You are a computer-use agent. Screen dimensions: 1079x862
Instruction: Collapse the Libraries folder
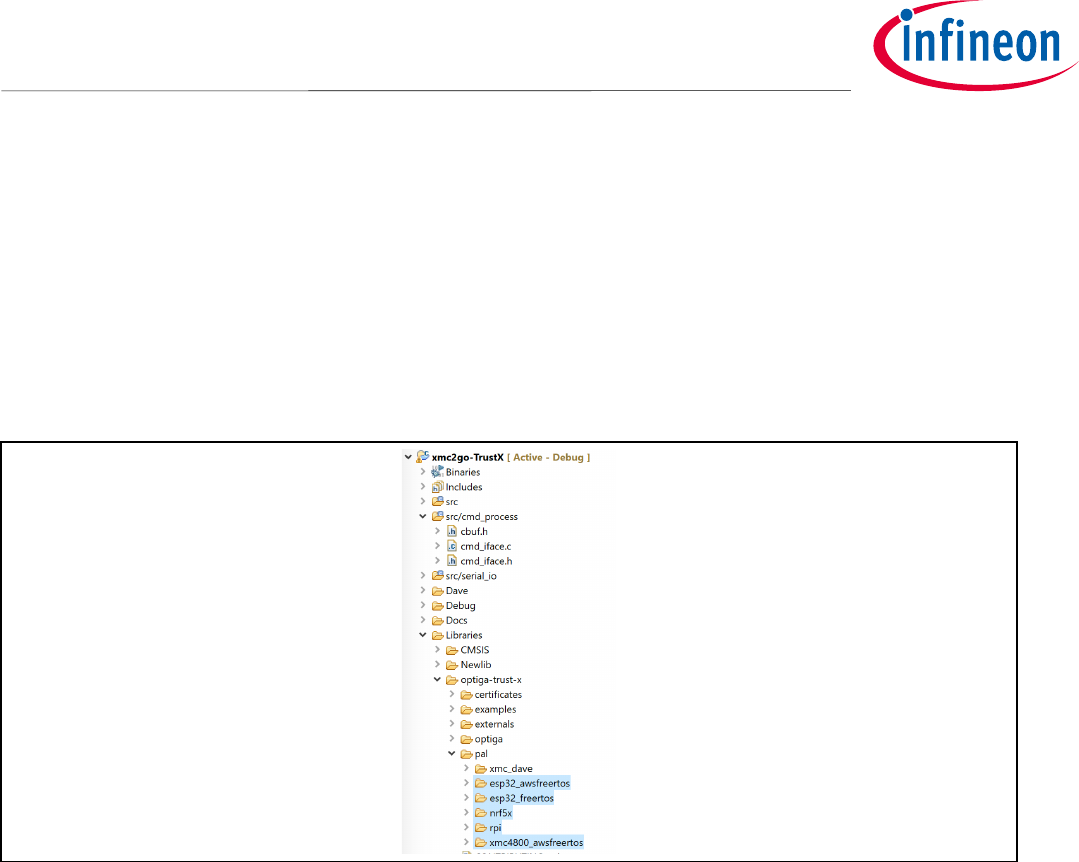[423, 635]
